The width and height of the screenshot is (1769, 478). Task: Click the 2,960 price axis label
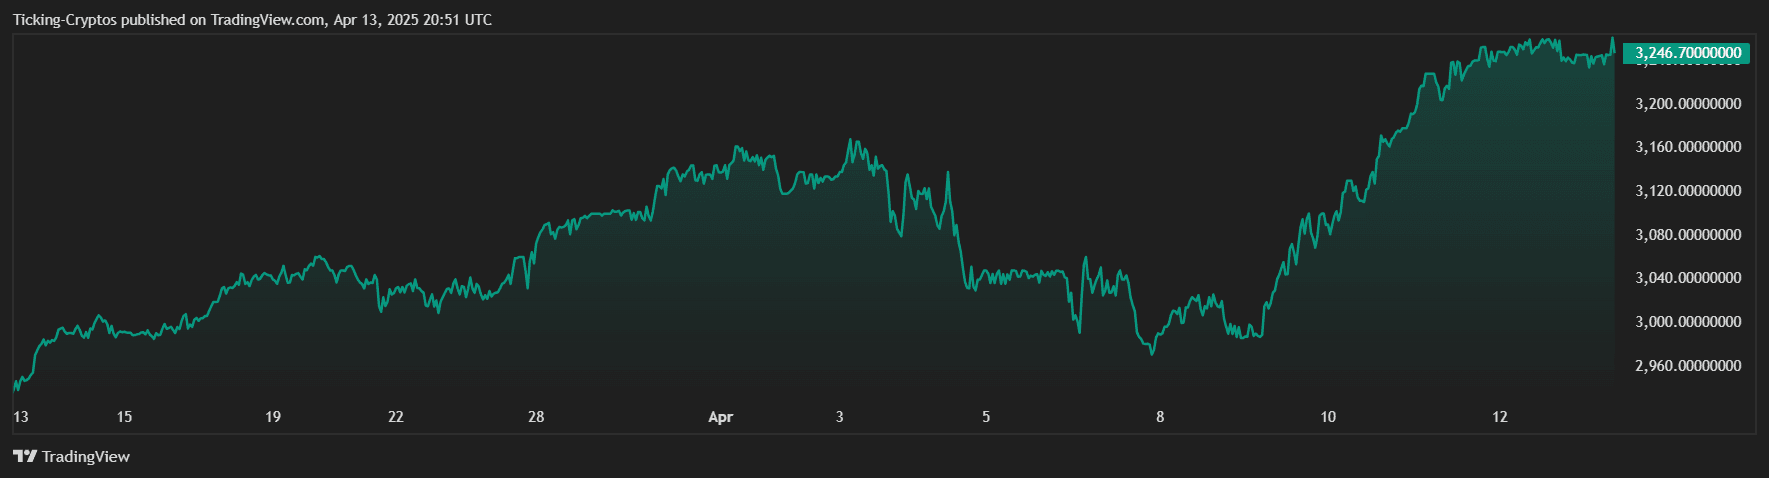pyautogui.click(x=1687, y=366)
